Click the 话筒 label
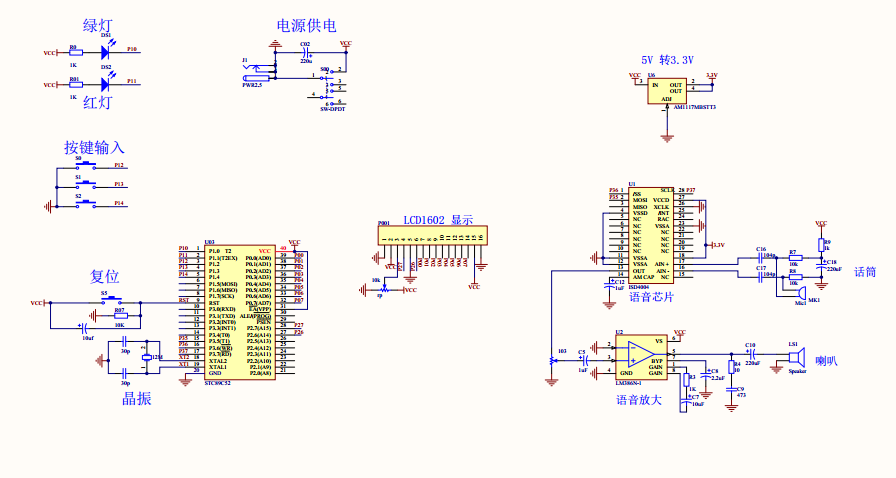This screenshot has width=896, height=478. [x=865, y=272]
